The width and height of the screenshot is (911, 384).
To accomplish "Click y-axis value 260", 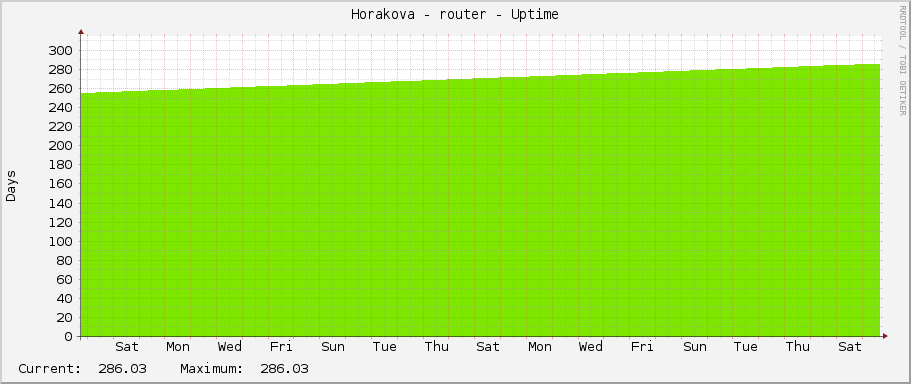I will tap(61, 89).
